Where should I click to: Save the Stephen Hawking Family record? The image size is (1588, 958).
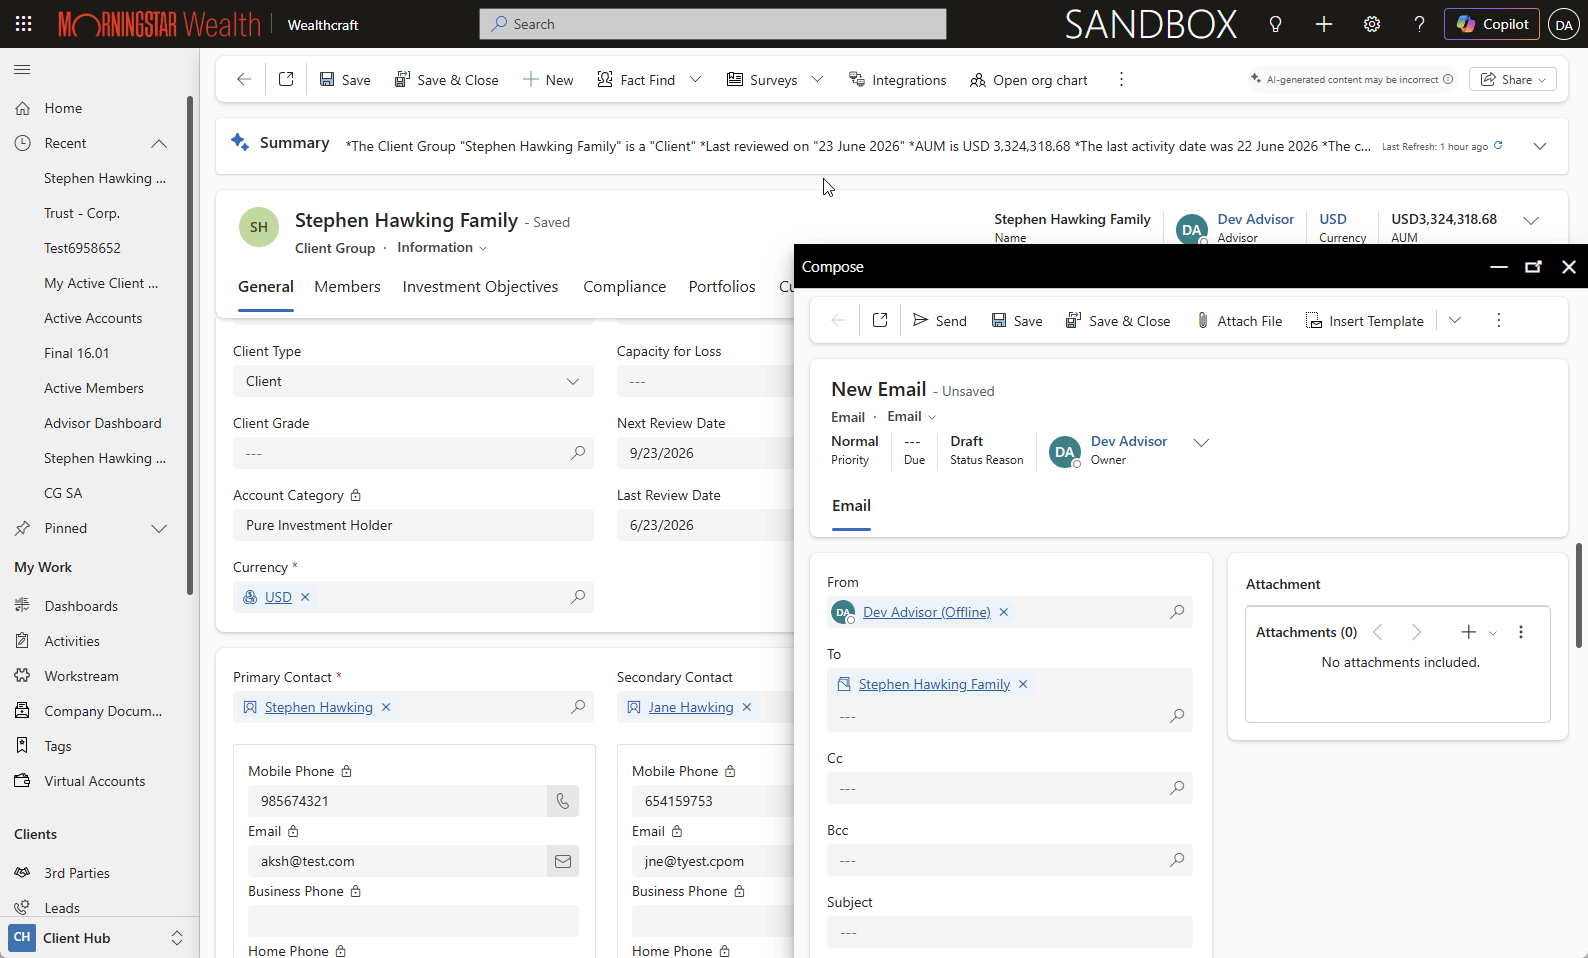345,80
